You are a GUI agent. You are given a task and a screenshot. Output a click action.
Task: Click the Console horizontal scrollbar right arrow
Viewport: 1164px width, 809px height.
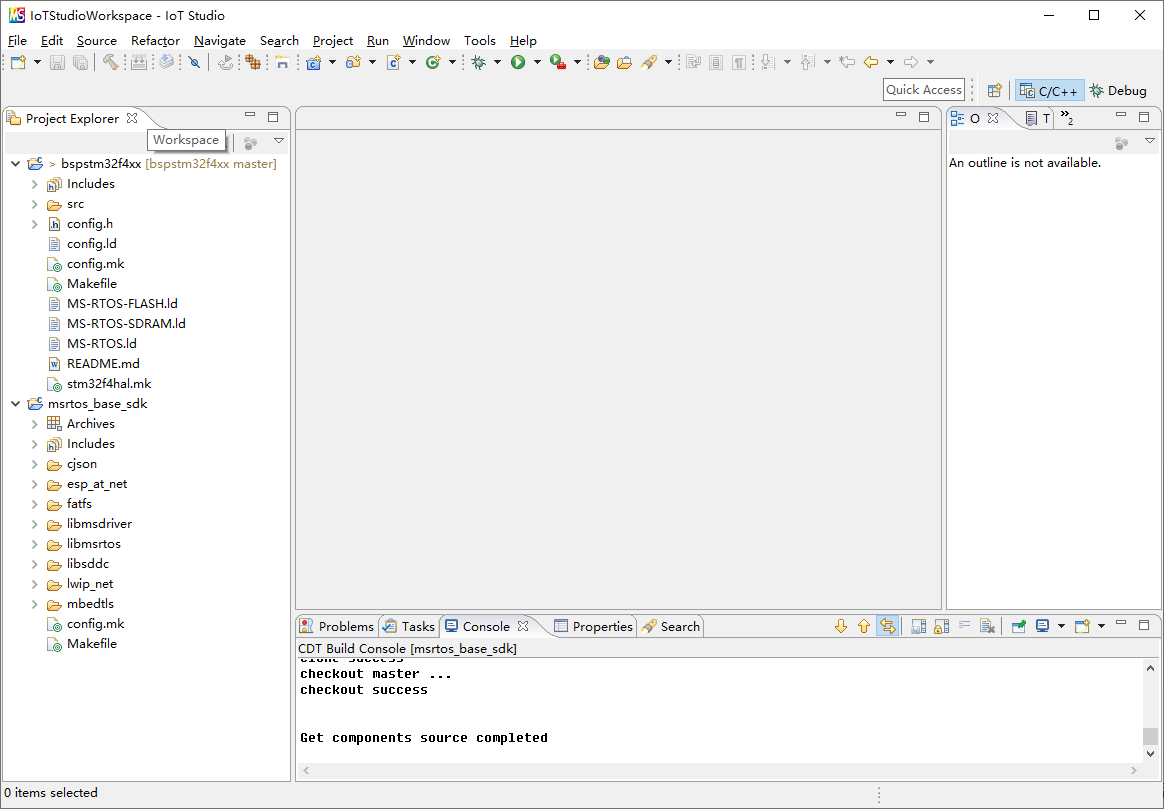pos(1134,770)
